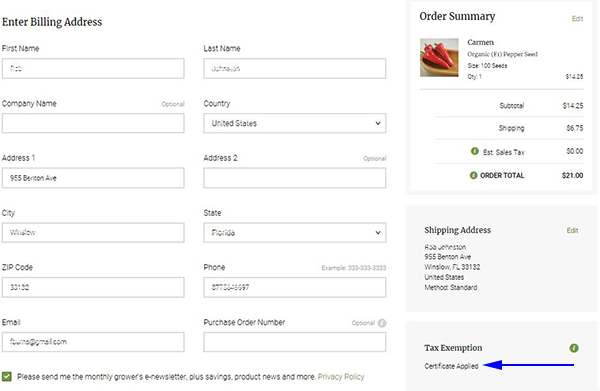Click the City input field

(93, 233)
